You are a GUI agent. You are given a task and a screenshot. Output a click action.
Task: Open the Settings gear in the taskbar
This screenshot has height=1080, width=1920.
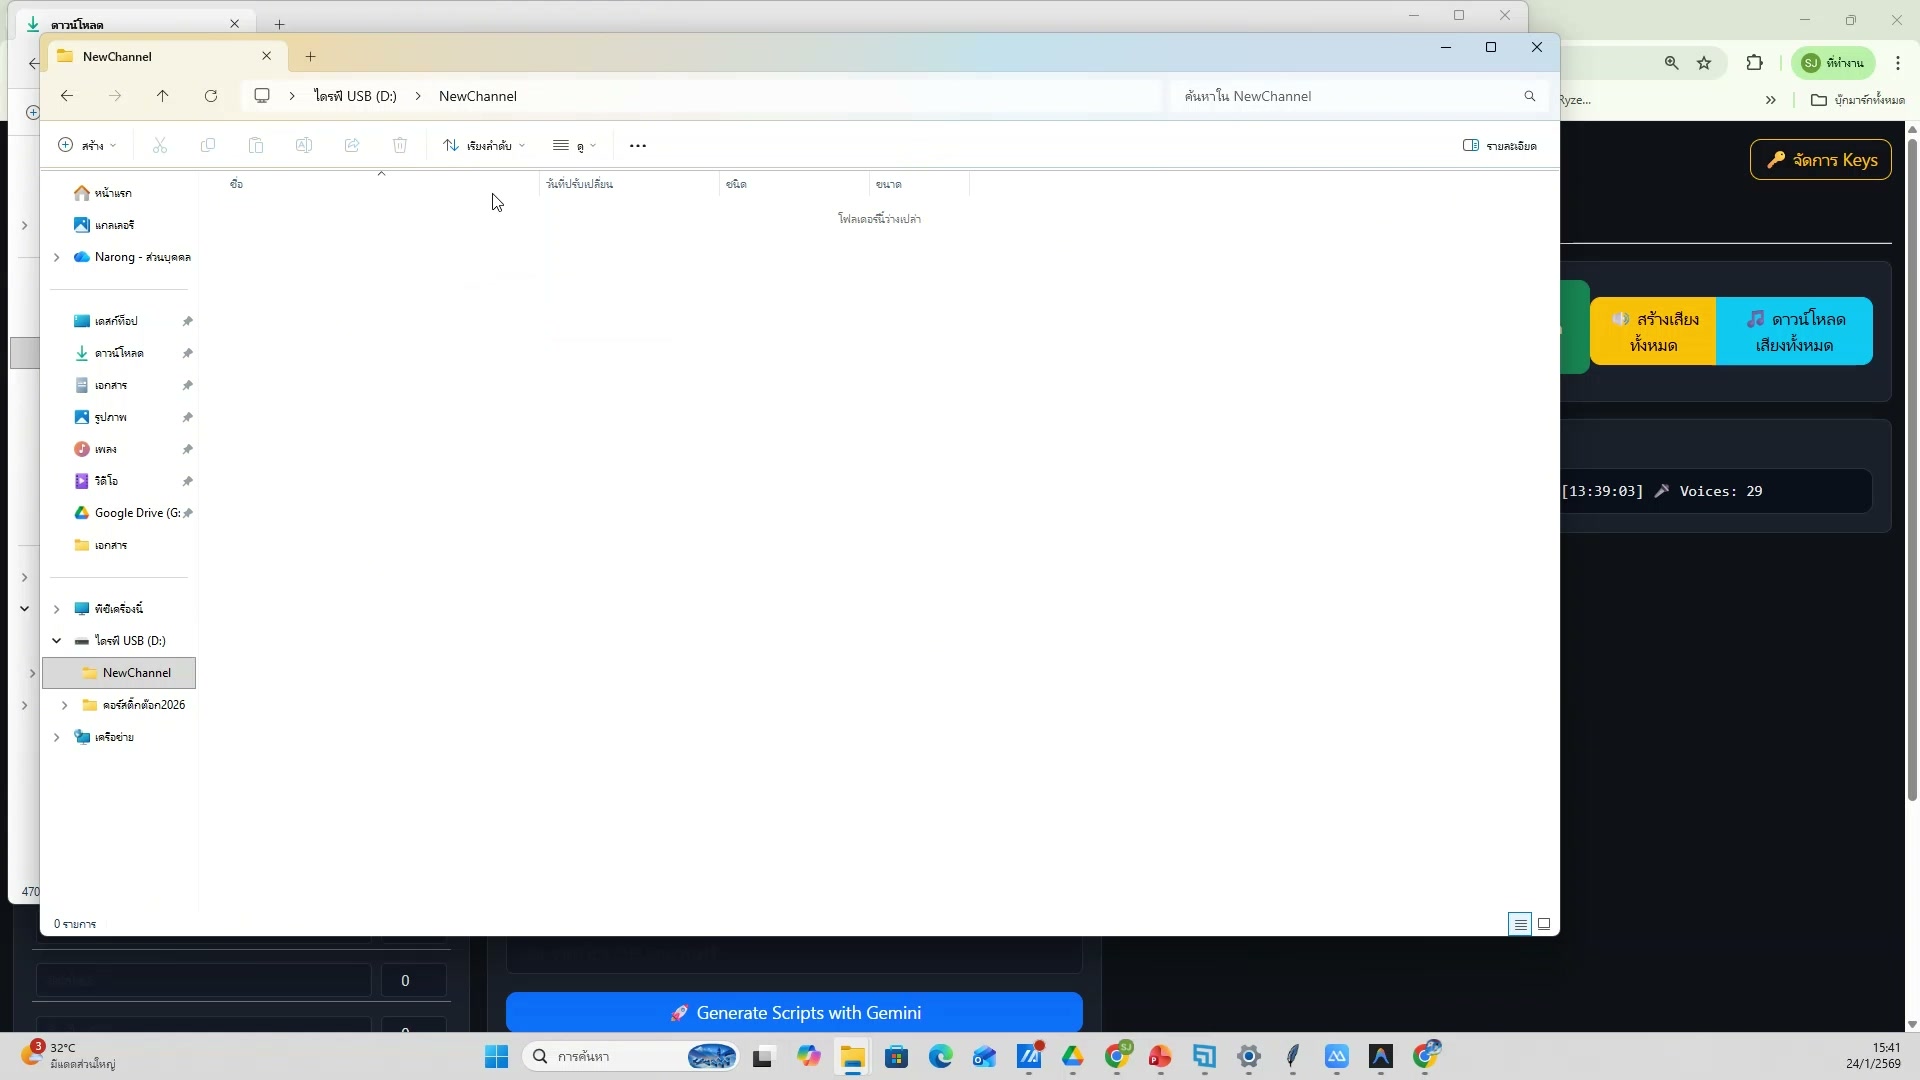[x=1248, y=1056]
